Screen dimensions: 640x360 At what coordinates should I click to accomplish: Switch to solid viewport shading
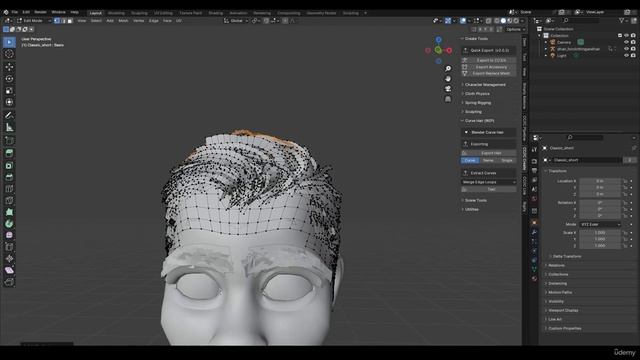click(503, 20)
